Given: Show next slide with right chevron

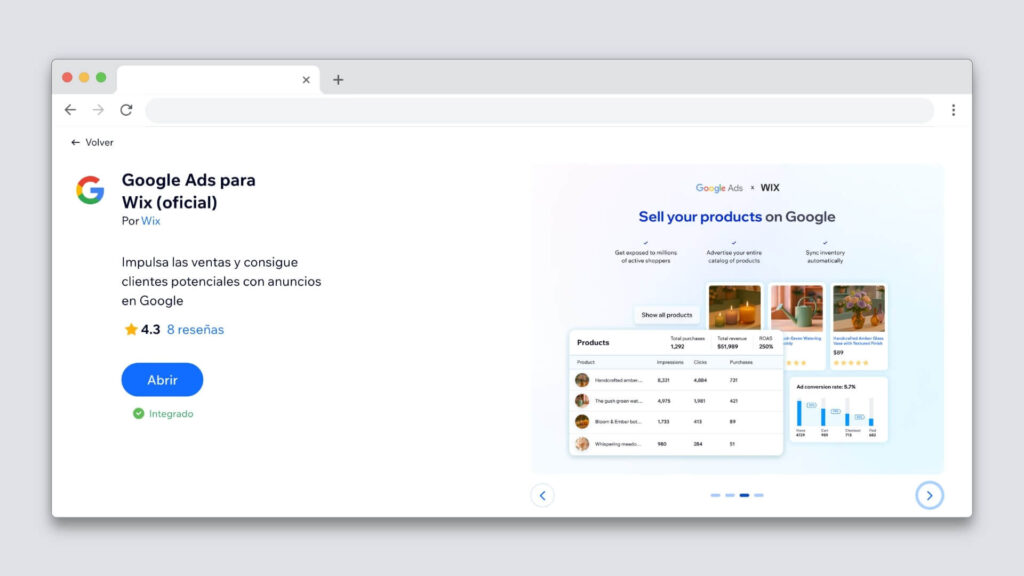Looking at the screenshot, I should tap(929, 496).
